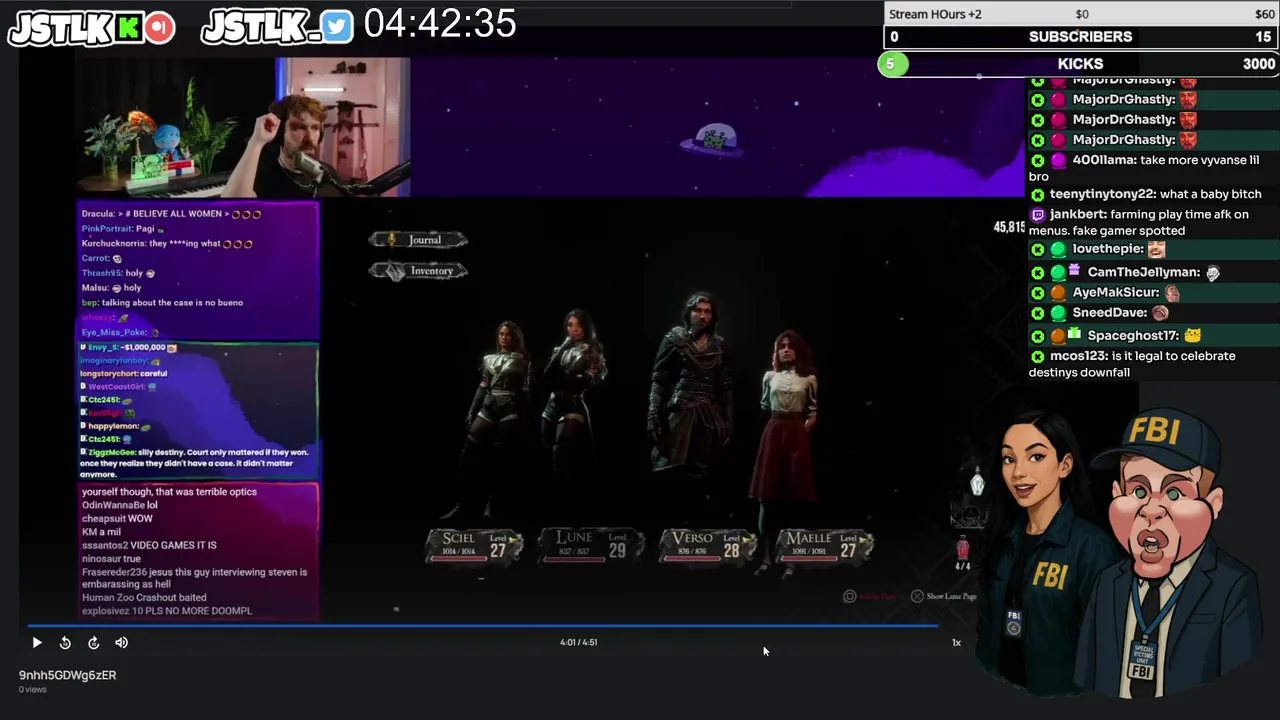Click the emote in lovethepie's message
The image size is (1280, 720).
pos(1156,249)
